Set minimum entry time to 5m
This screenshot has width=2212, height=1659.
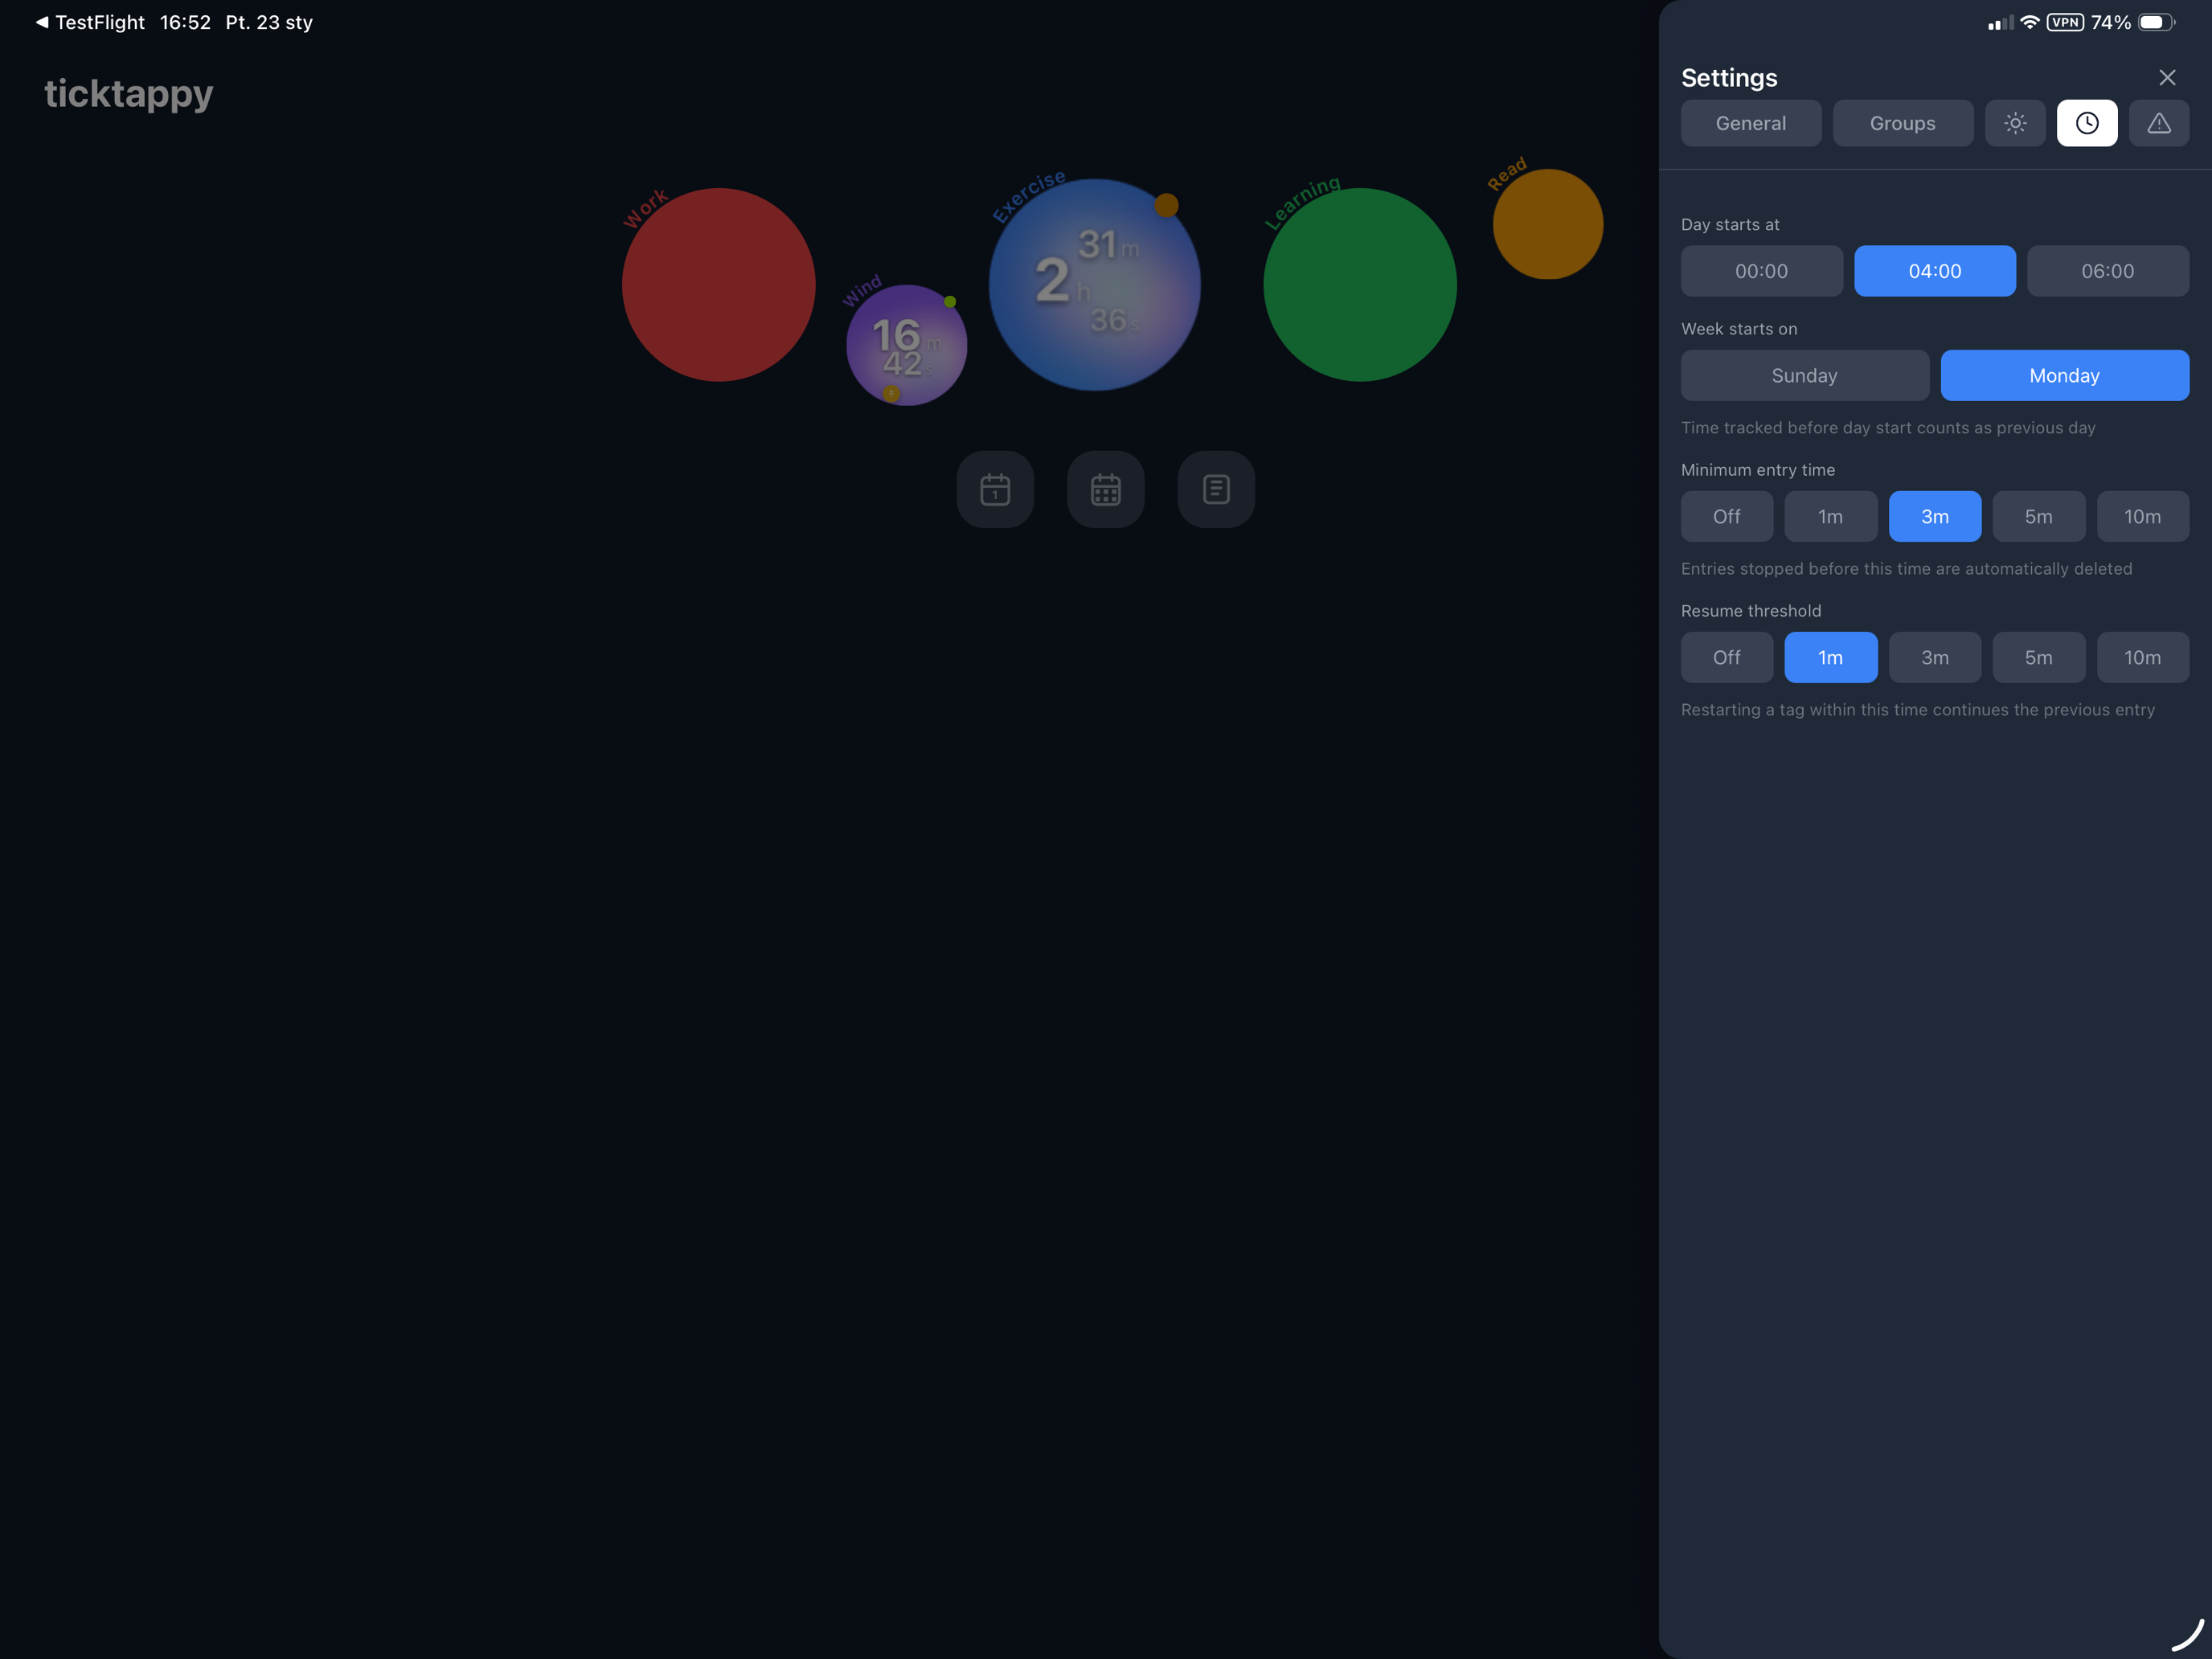[2038, 516]
